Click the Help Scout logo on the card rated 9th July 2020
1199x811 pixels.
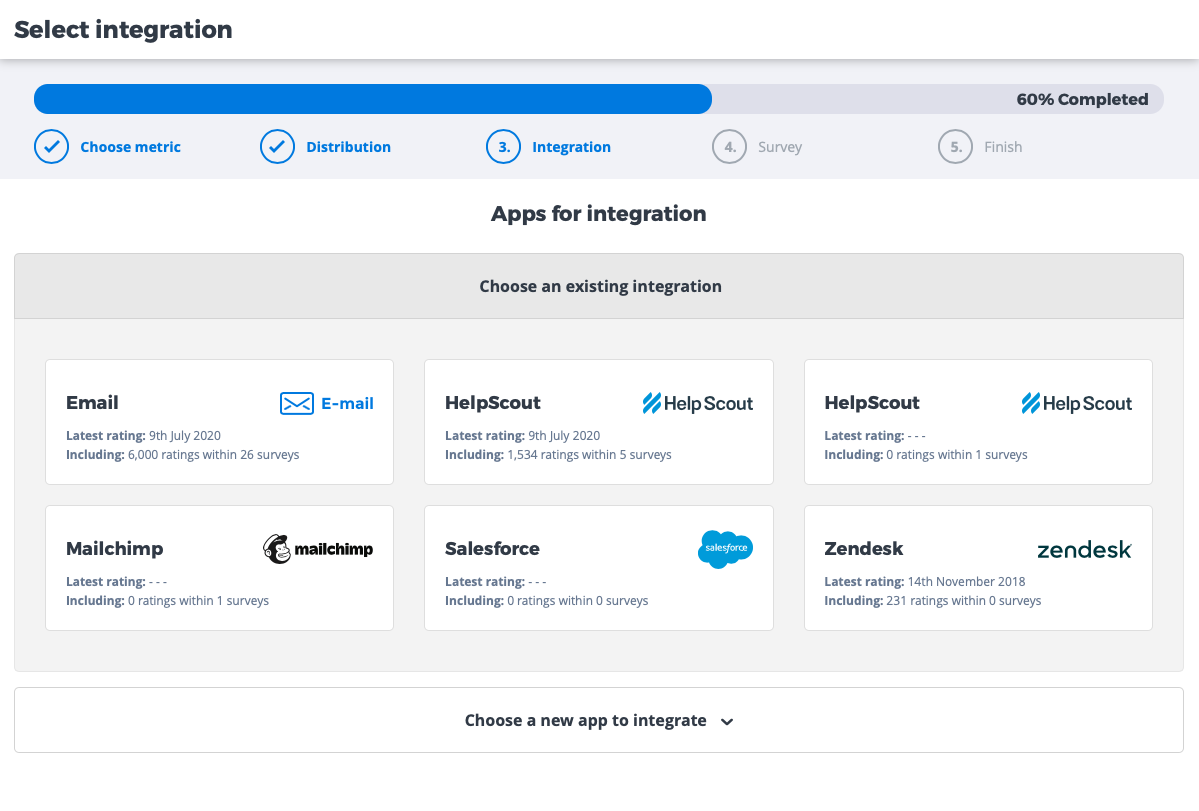coord(697,404)
